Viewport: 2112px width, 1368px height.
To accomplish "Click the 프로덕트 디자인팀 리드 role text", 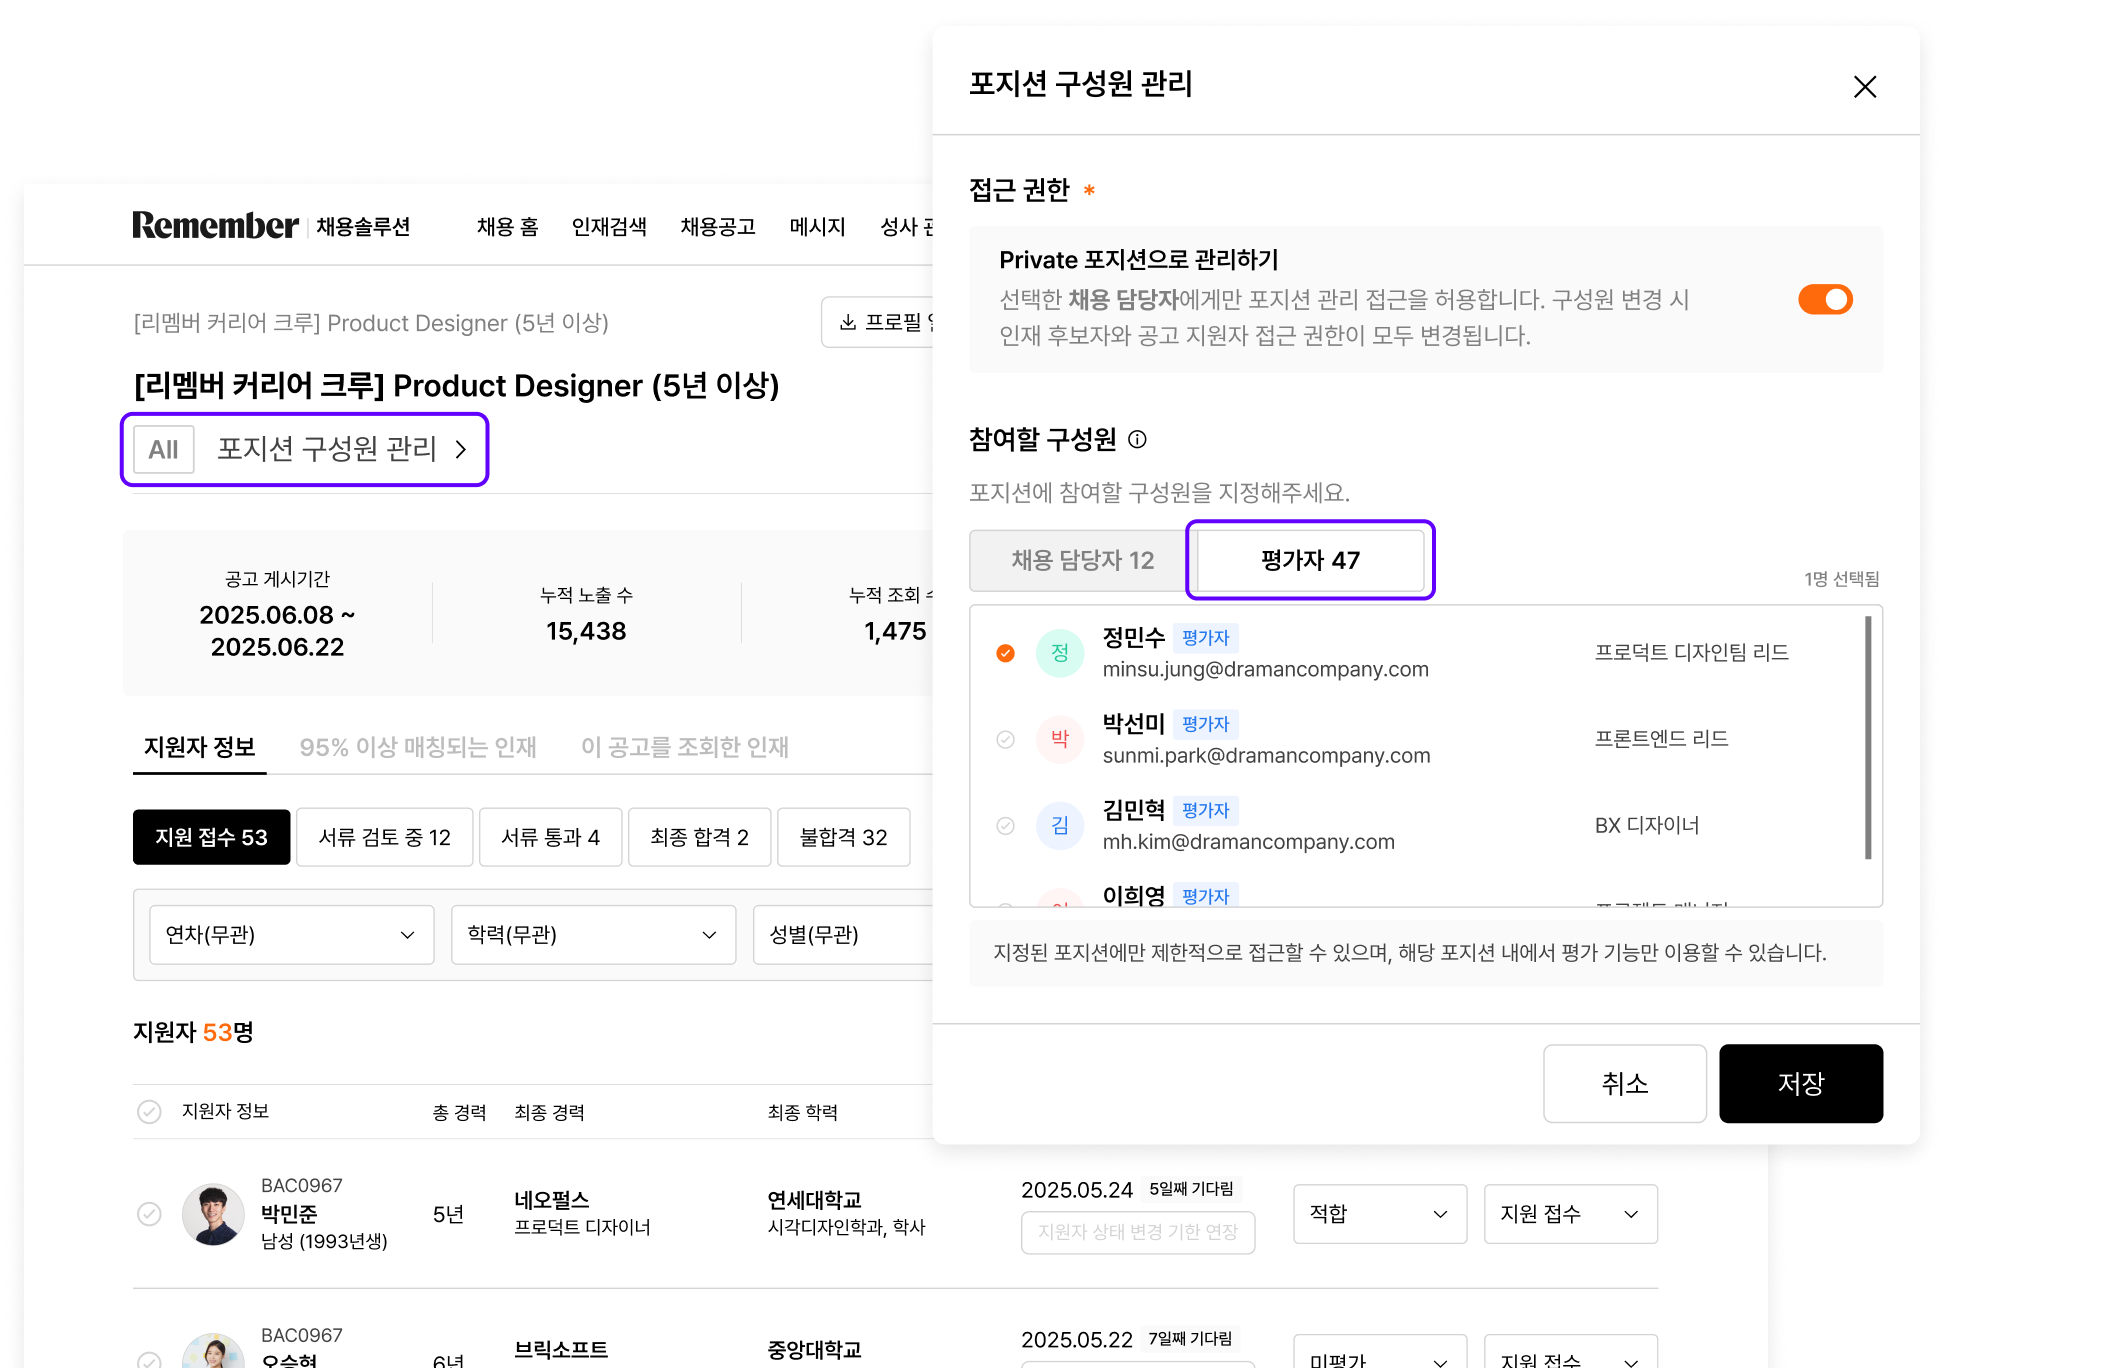I will point(1691,652).
